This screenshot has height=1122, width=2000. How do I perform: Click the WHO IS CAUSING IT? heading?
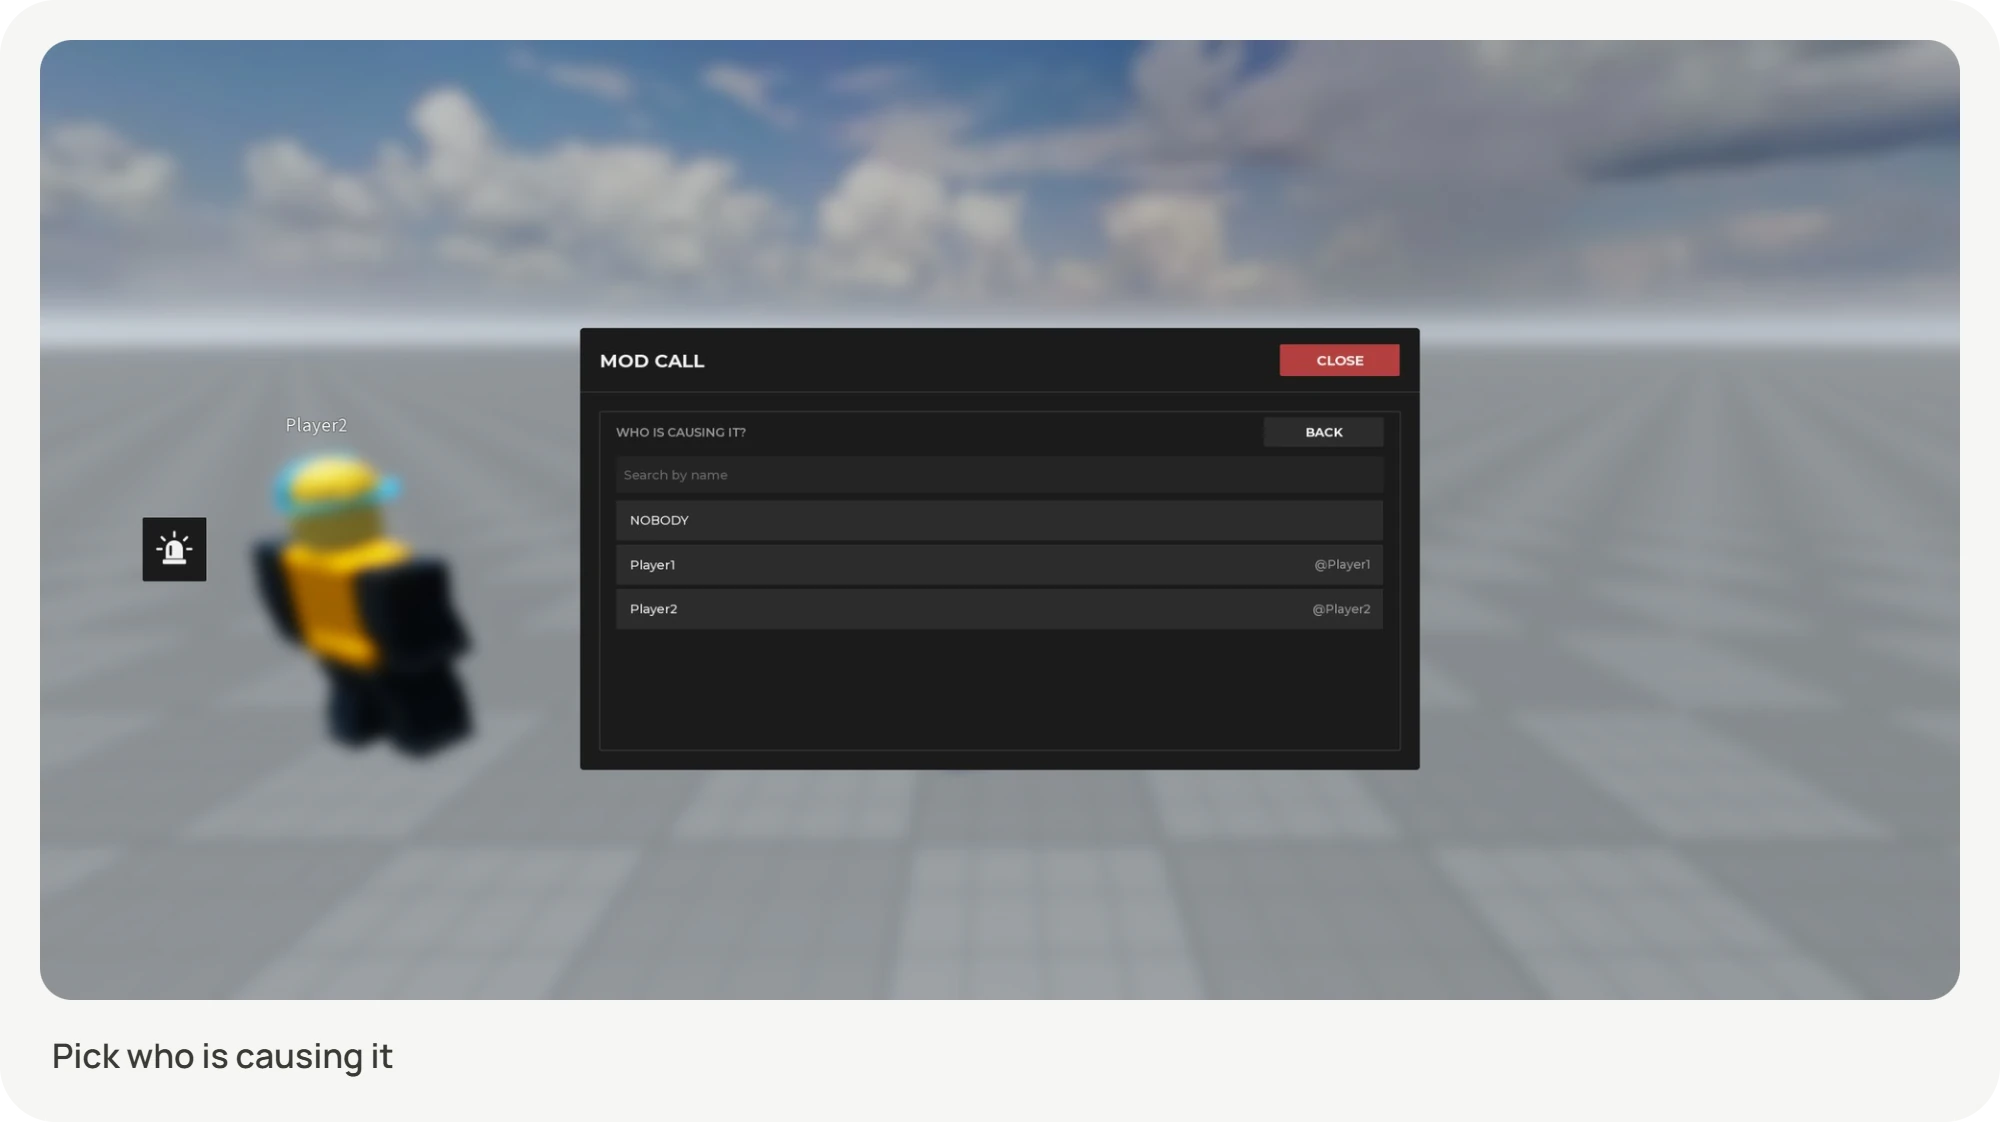pyautogui.click(x=680, y=432)
